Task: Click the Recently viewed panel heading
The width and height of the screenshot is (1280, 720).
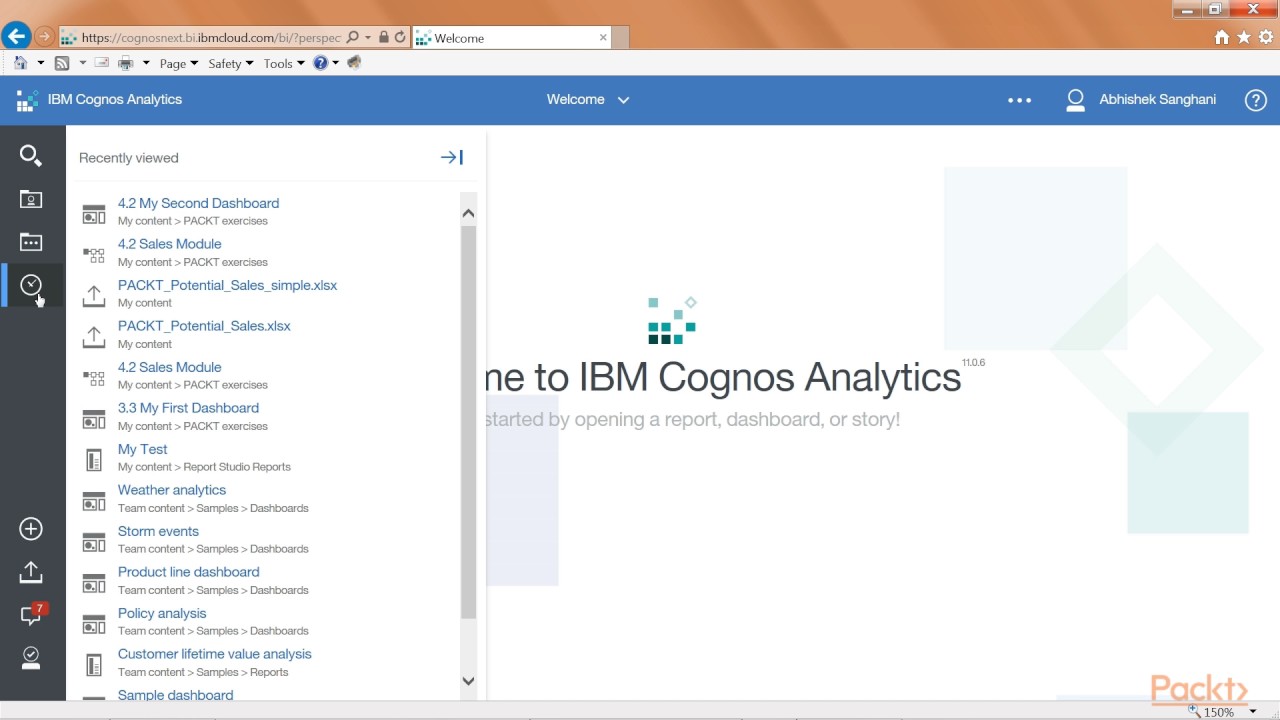Action: 129,158
